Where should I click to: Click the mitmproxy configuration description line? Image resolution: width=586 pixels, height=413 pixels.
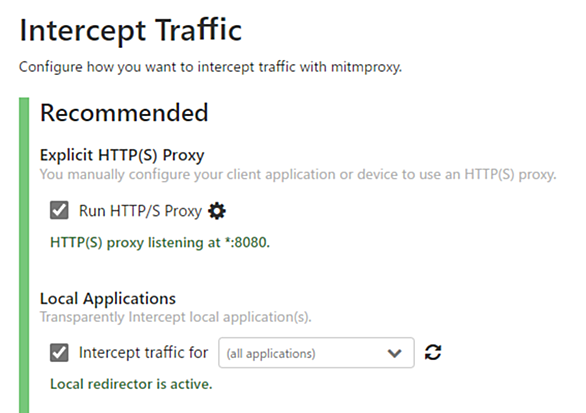click(x=210, y=67)
